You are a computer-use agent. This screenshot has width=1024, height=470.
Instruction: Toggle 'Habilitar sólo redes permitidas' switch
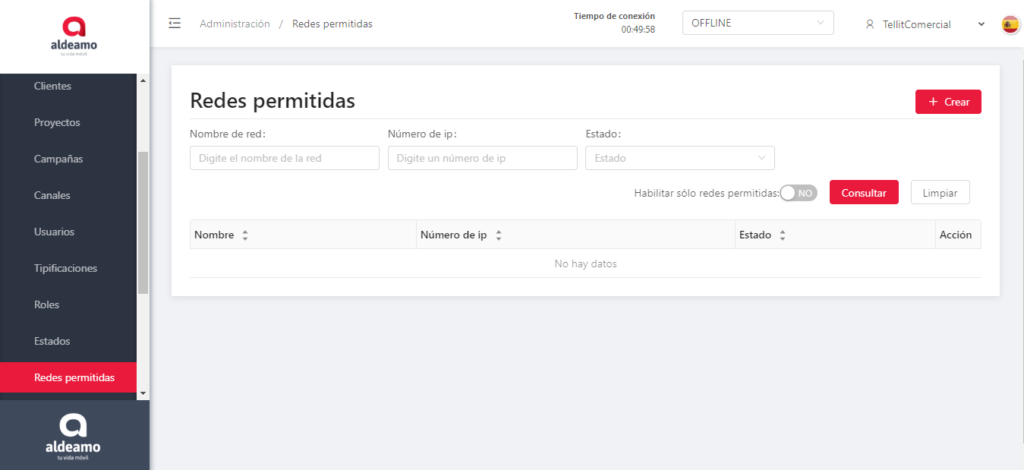(x=798, y=193)
